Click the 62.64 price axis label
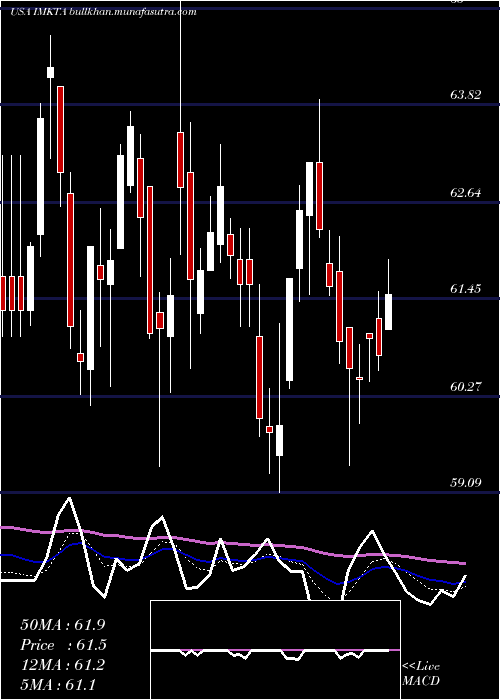The width and height of the screenshot is (500, 700). click(x=465, y=193)
